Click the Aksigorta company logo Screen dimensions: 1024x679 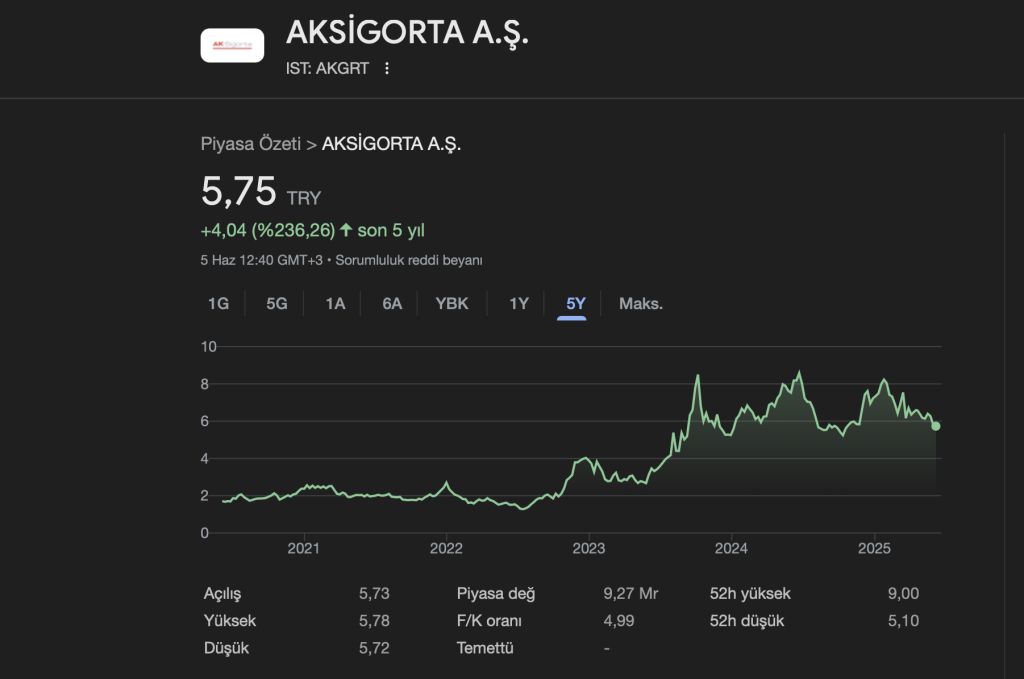point(232,45)
